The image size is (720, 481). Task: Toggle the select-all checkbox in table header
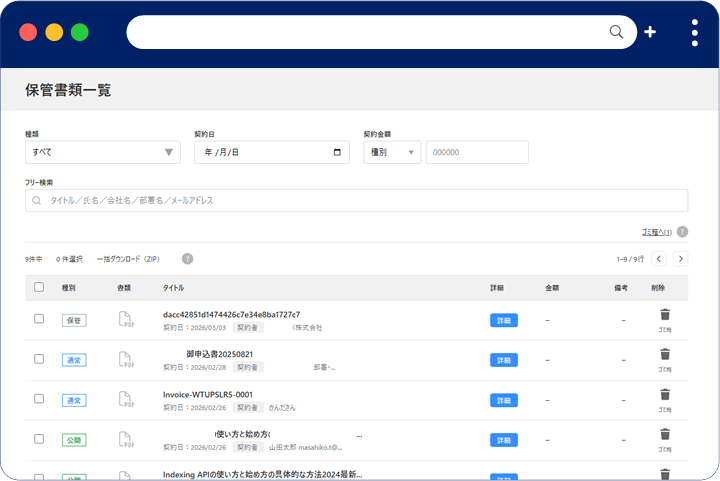point(39,287)
